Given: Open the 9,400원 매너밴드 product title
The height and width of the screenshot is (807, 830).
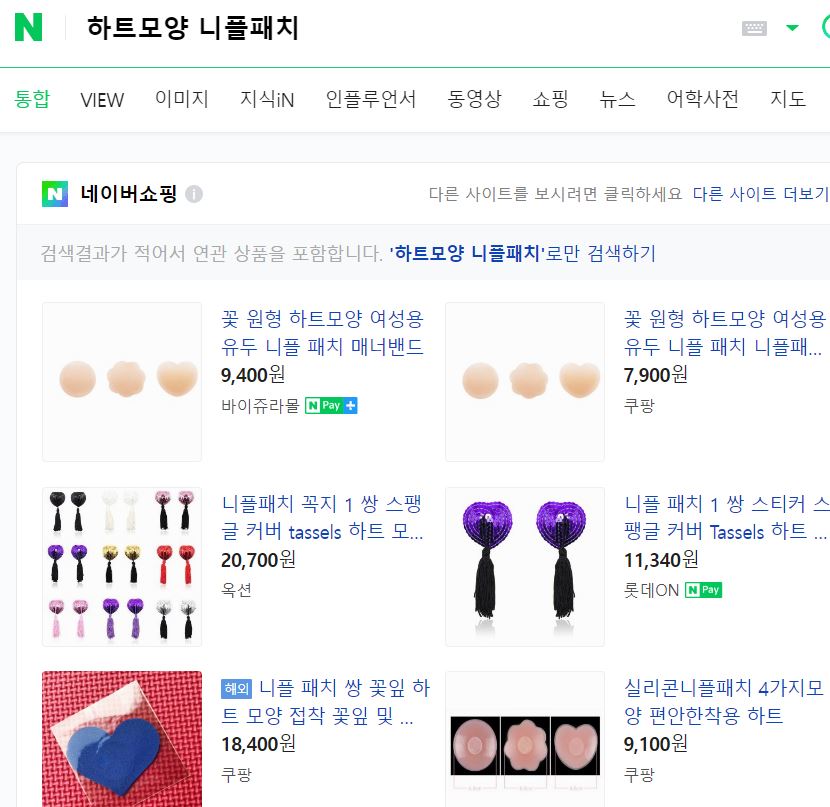Looking at the screenshot, I should pos(322,333).
